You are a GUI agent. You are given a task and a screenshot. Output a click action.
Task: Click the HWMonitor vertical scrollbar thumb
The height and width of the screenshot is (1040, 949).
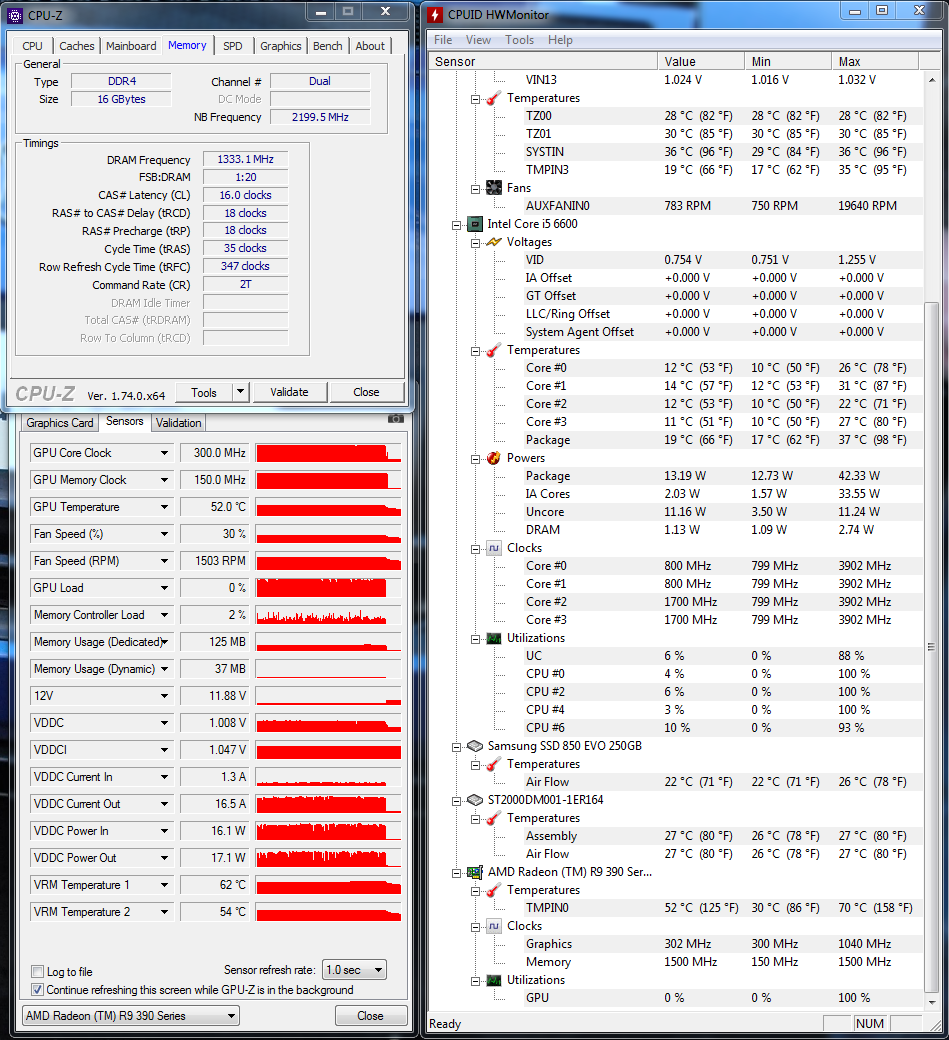click(931, 647)
